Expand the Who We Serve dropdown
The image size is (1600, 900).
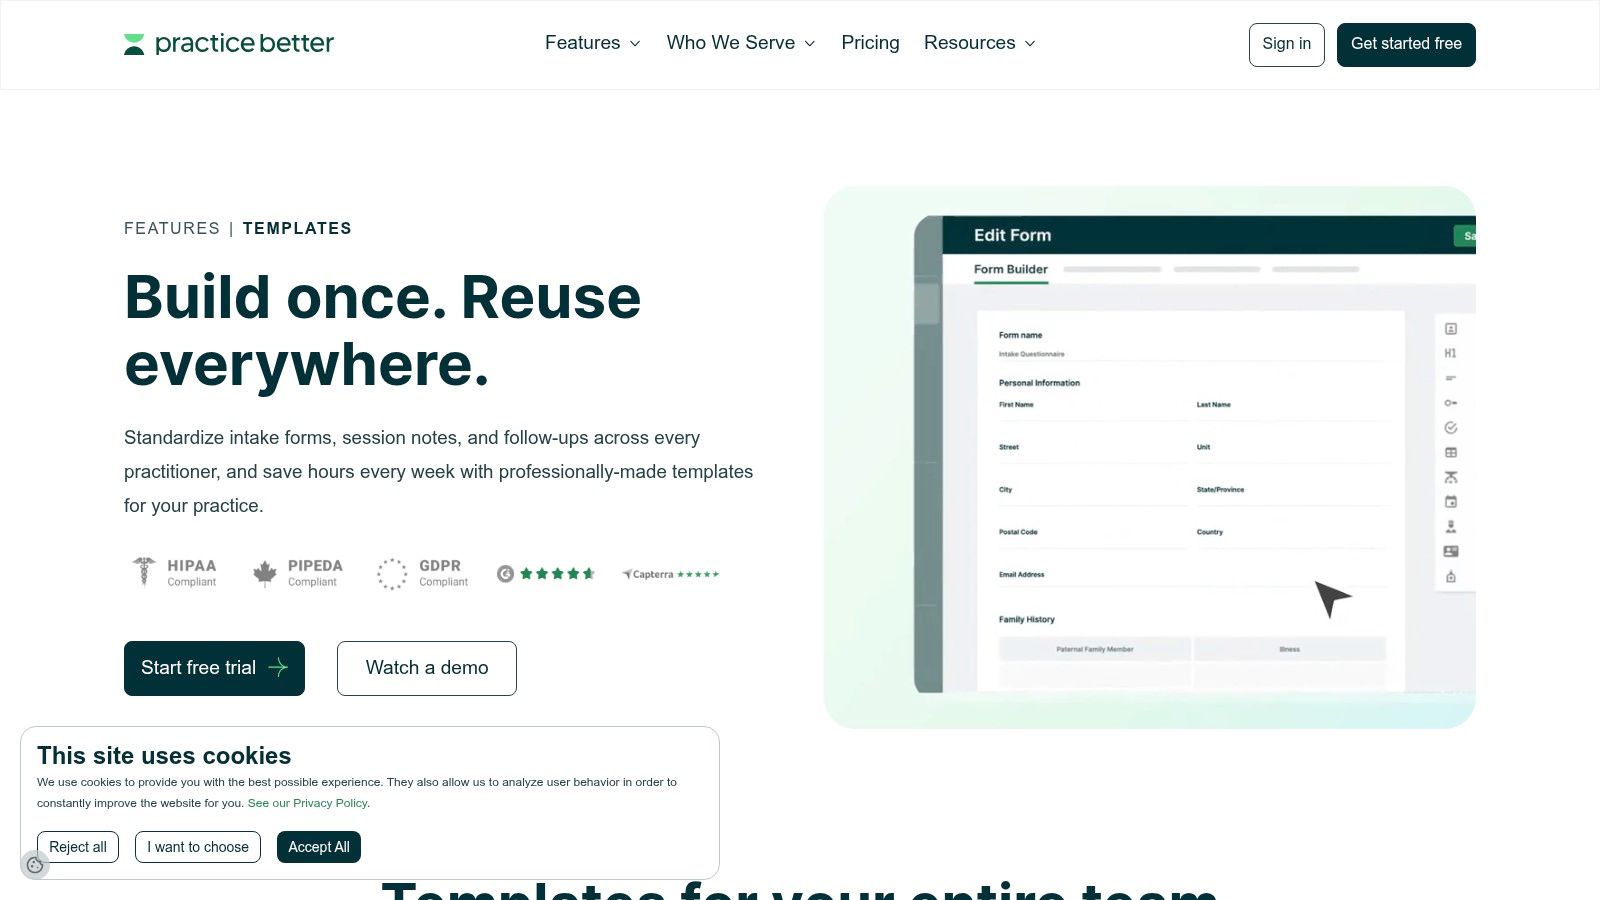pyautogui.click(x=741, y=43)
